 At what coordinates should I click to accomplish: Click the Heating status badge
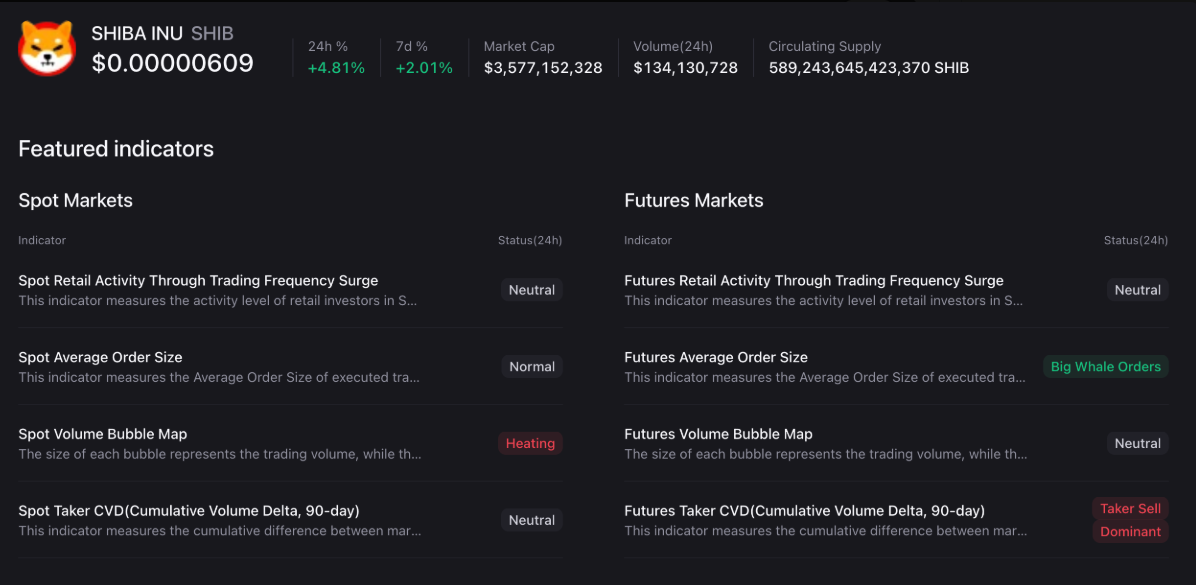click(530, 443)
